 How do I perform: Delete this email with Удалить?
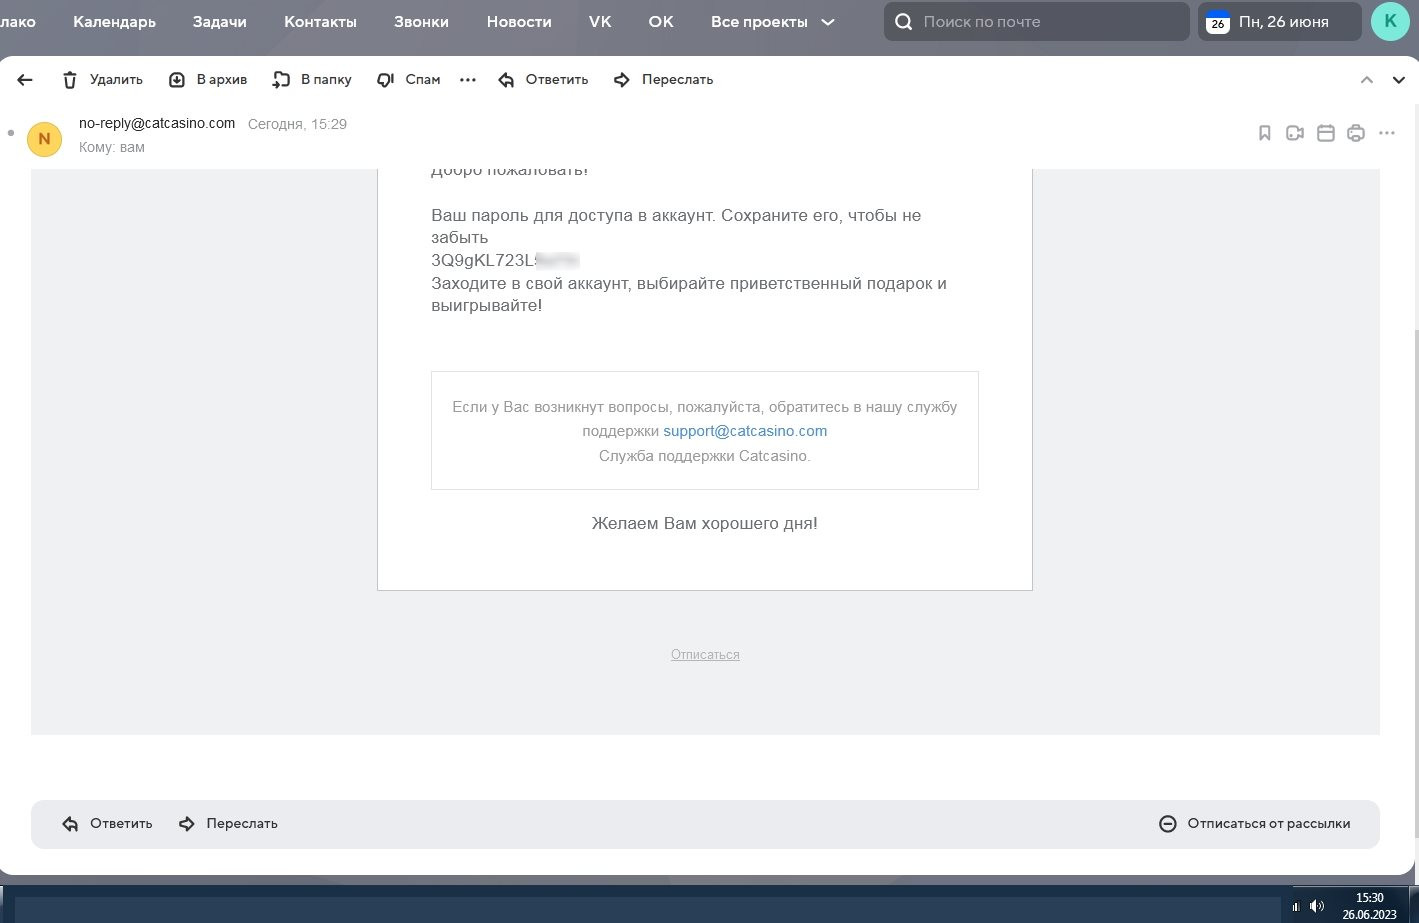point(102,80)
